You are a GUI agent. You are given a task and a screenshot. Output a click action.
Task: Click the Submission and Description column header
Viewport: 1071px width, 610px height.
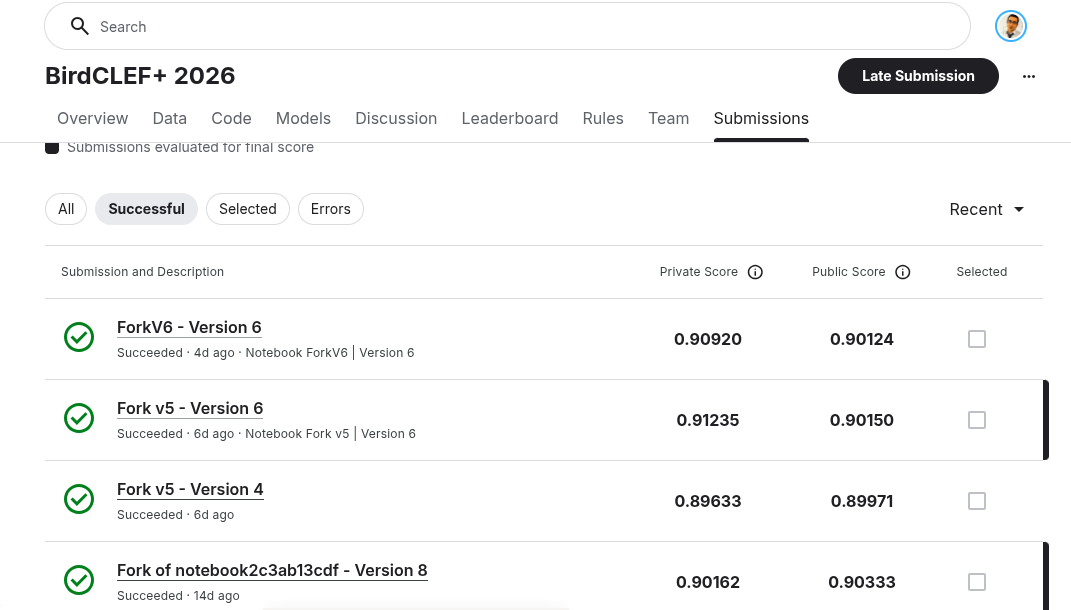pyautogui.click(x=142, y=272)
